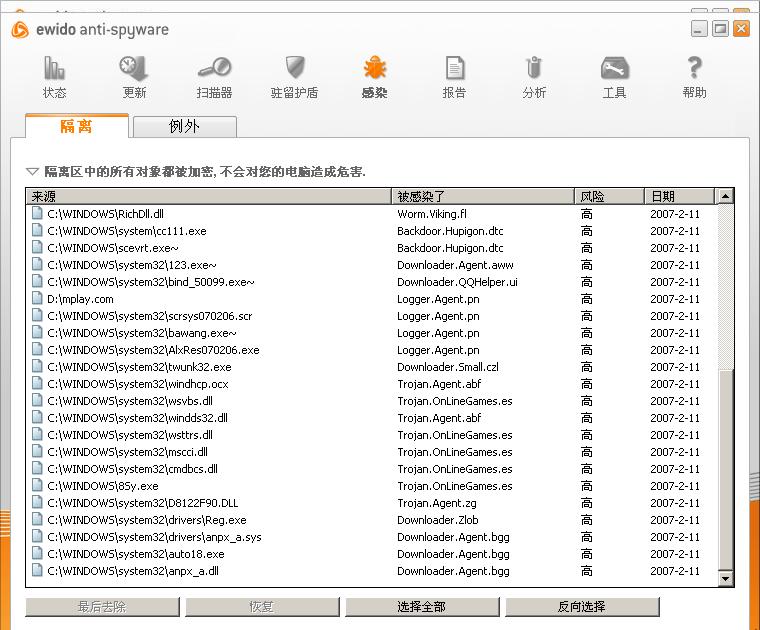Select the 感染 infections bug icon
The width and height of the screenshot is (760, 630).
coord(374,68)
